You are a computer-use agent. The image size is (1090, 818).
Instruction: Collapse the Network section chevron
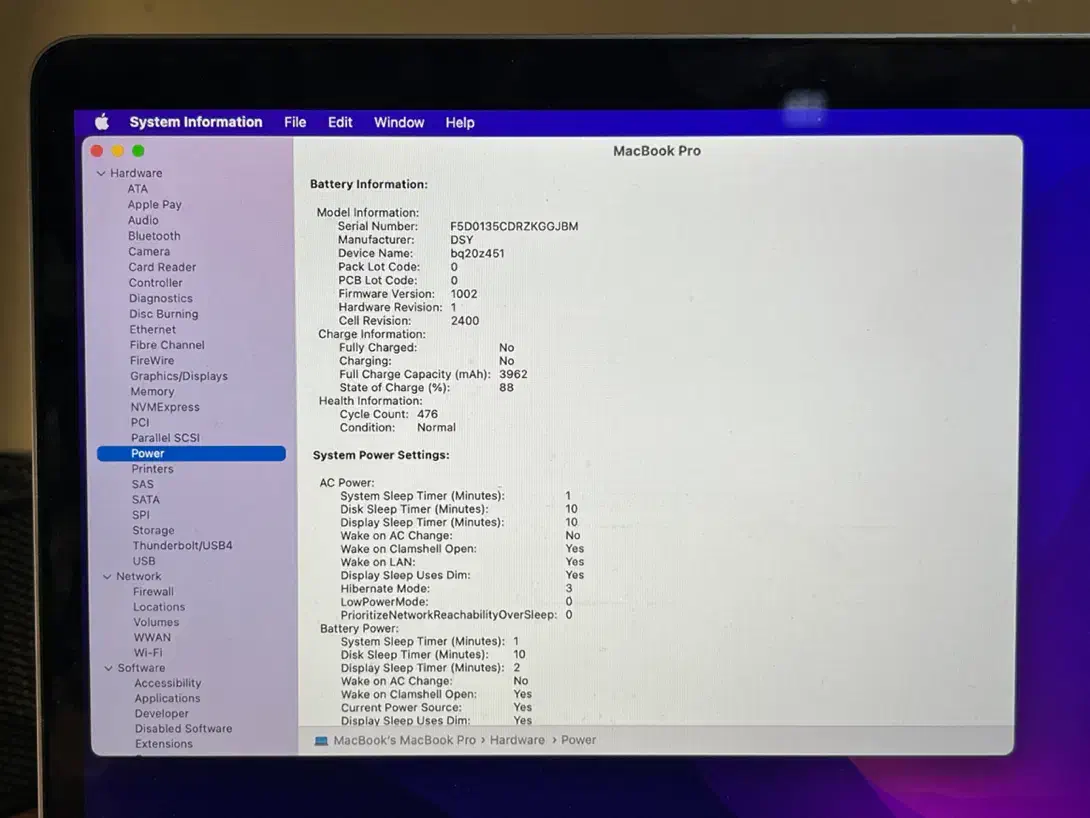(x=107, y=577)
